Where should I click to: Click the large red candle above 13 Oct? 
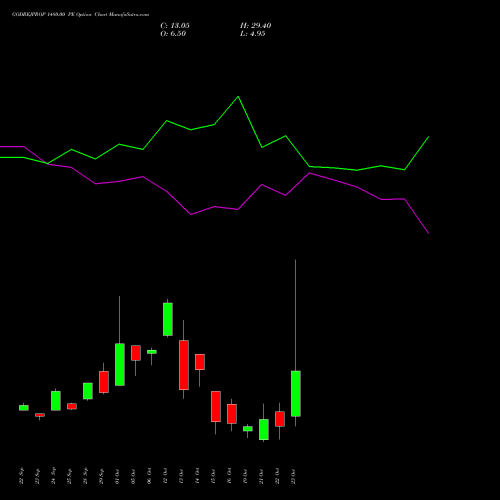(x=184, y=365)
